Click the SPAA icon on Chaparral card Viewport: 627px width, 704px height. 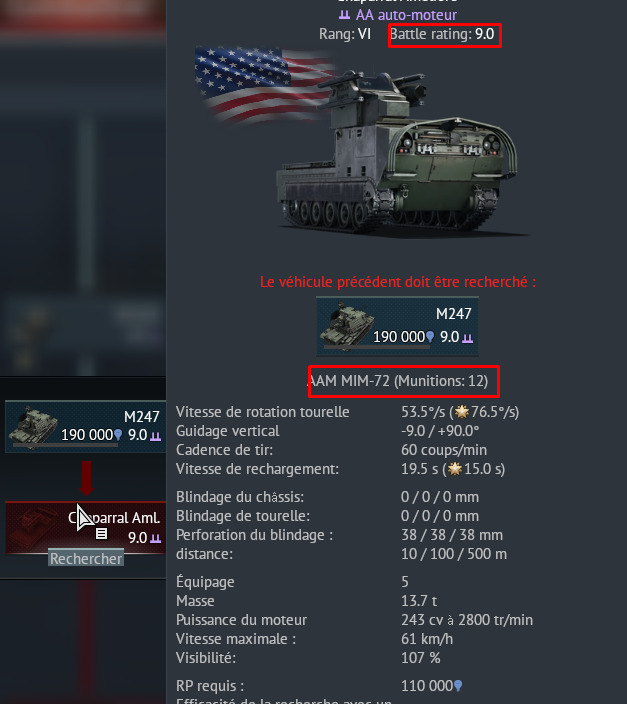tap(155, 538)
